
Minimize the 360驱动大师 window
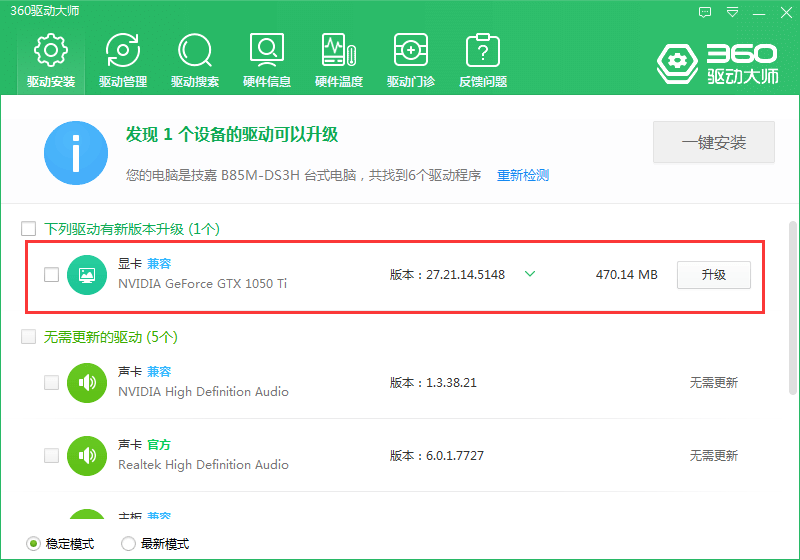coord(759,13)
